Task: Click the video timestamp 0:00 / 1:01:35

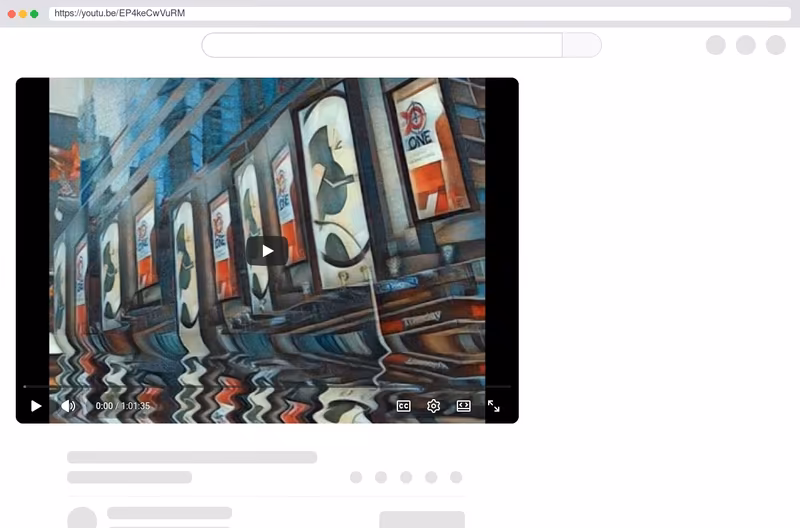Action: 123,406
